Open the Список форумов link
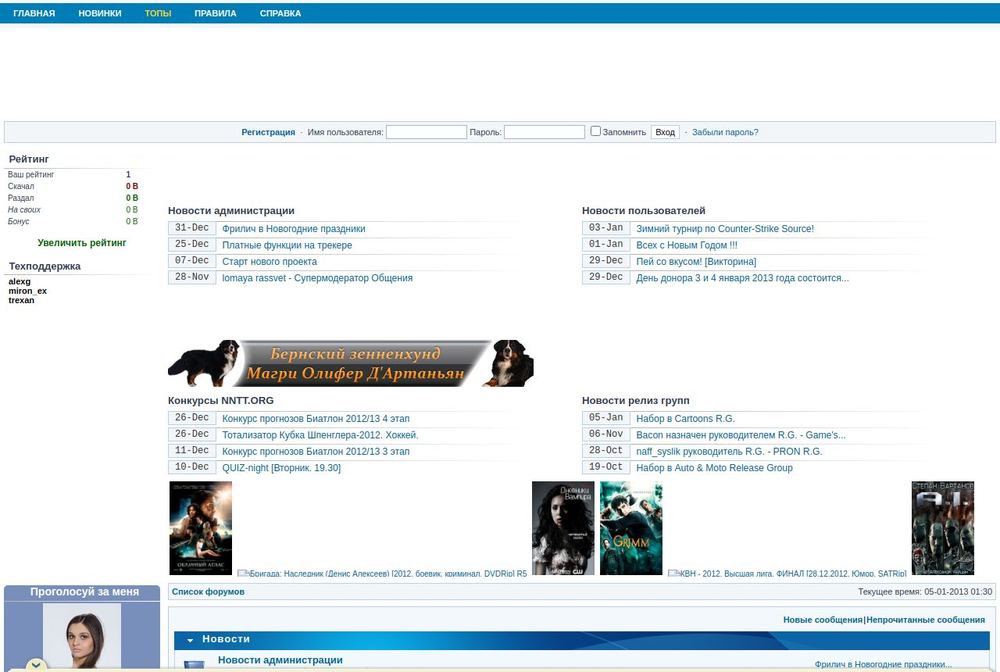 click(x=208, y=592)
